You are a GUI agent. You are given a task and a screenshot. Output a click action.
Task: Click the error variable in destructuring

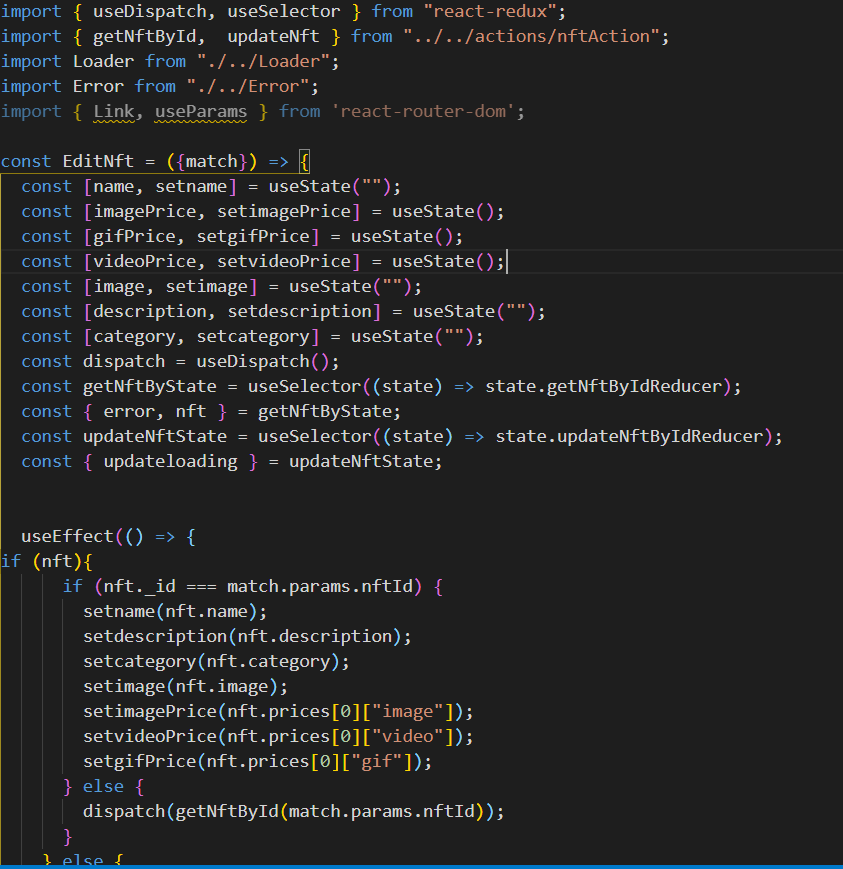129,411
